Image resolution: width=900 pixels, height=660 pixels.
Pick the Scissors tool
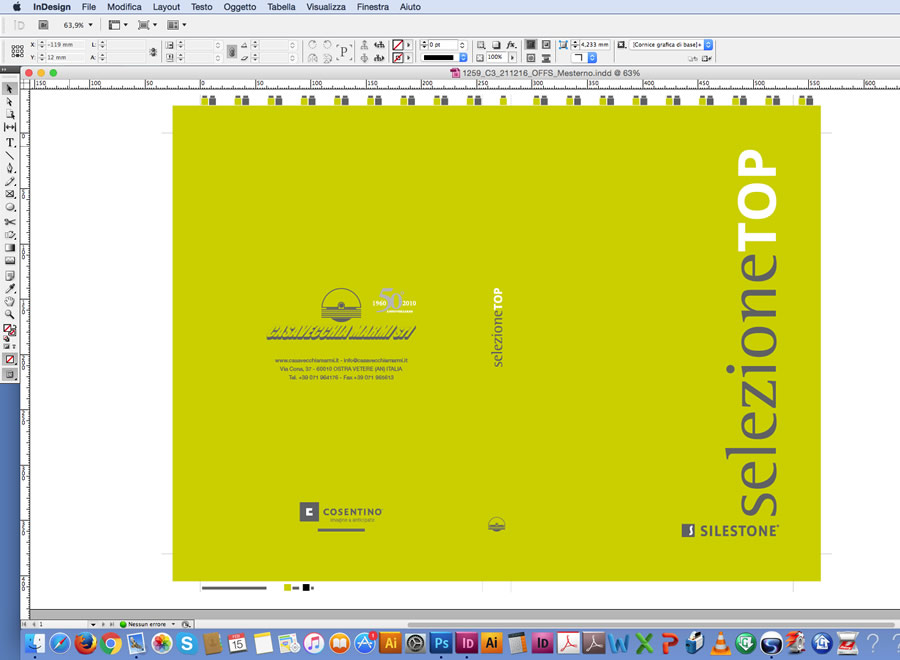[10, 221]
